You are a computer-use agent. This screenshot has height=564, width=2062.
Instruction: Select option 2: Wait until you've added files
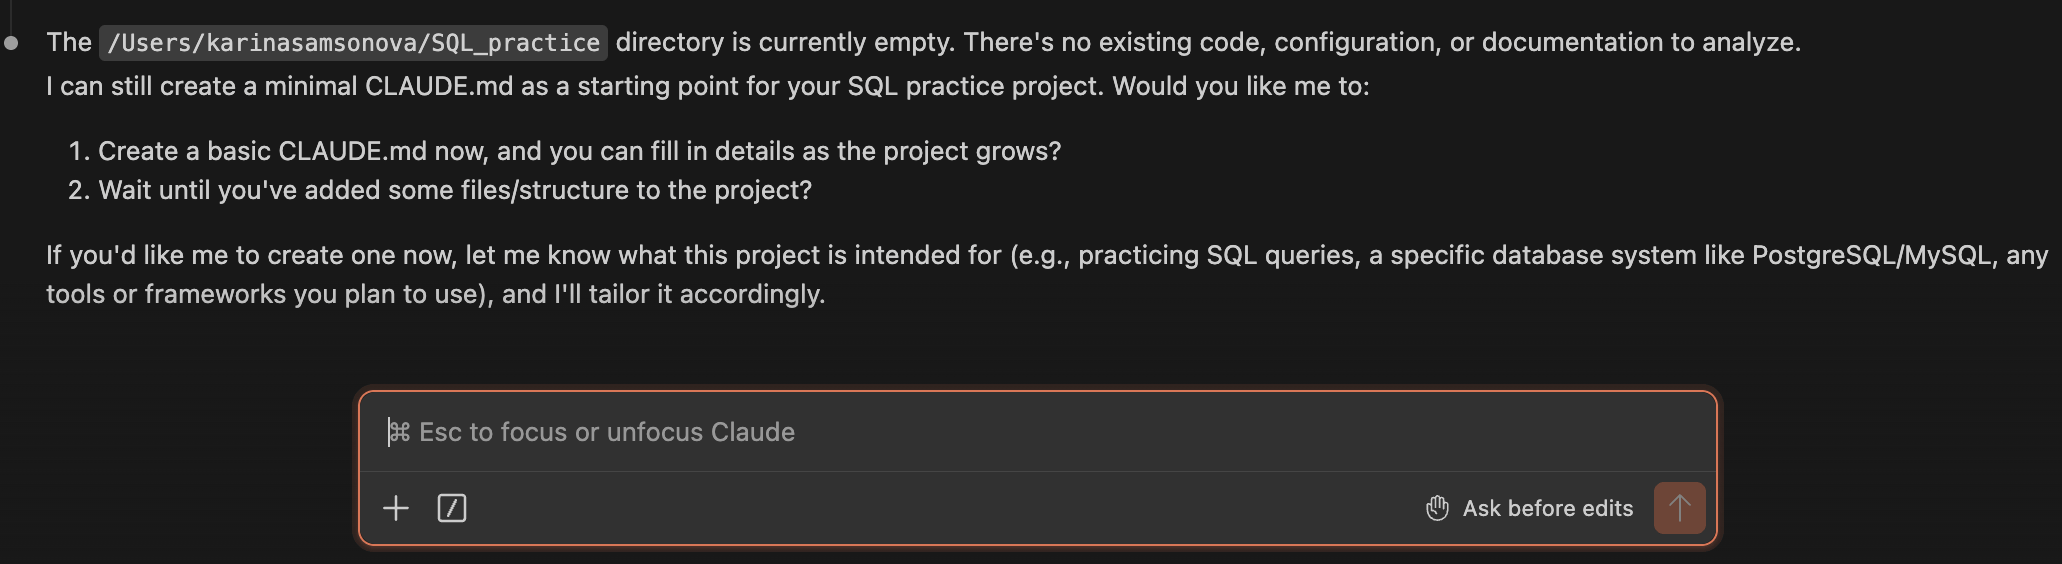point(455,190)
